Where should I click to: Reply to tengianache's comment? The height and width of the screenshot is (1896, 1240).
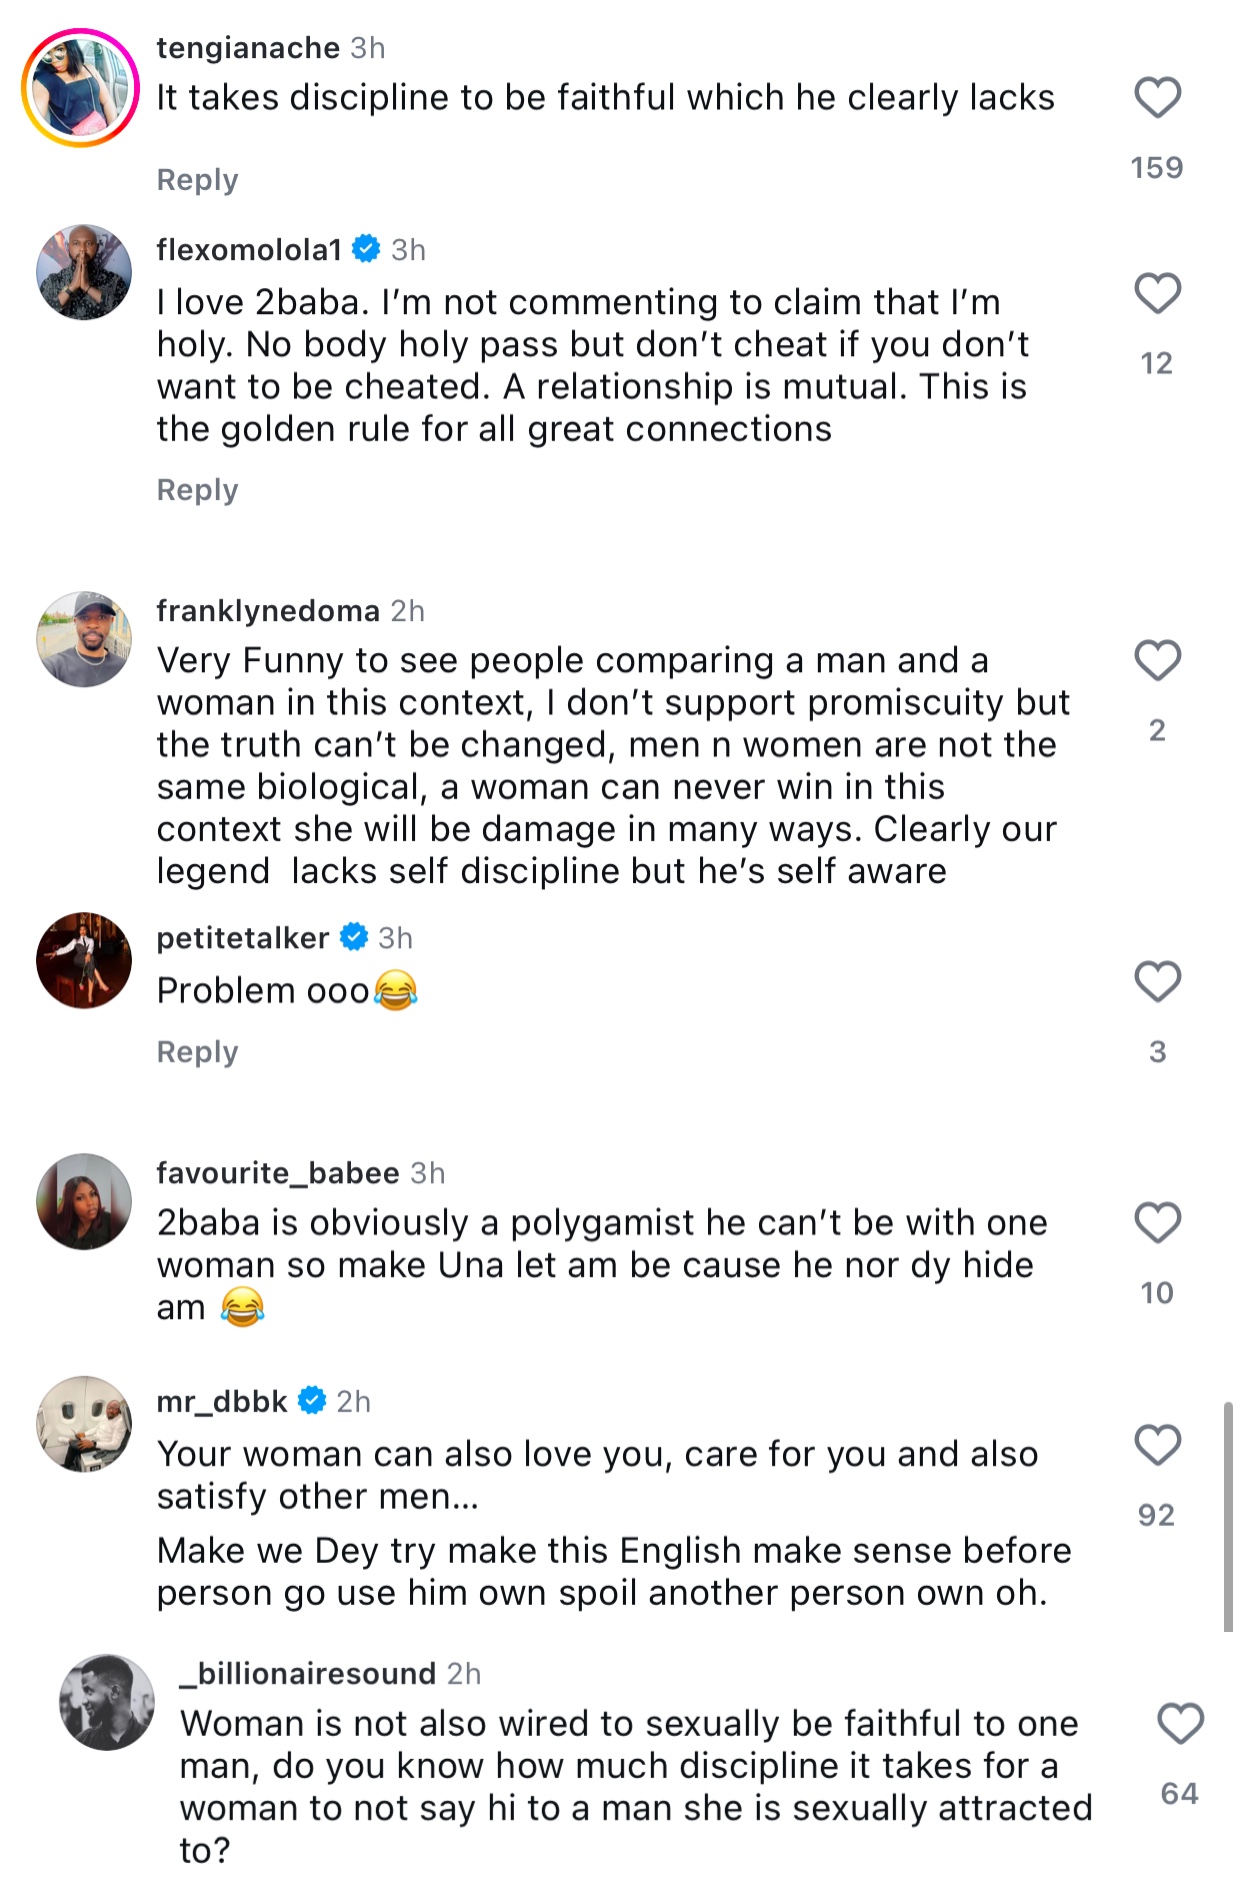(x=197, y=180)
